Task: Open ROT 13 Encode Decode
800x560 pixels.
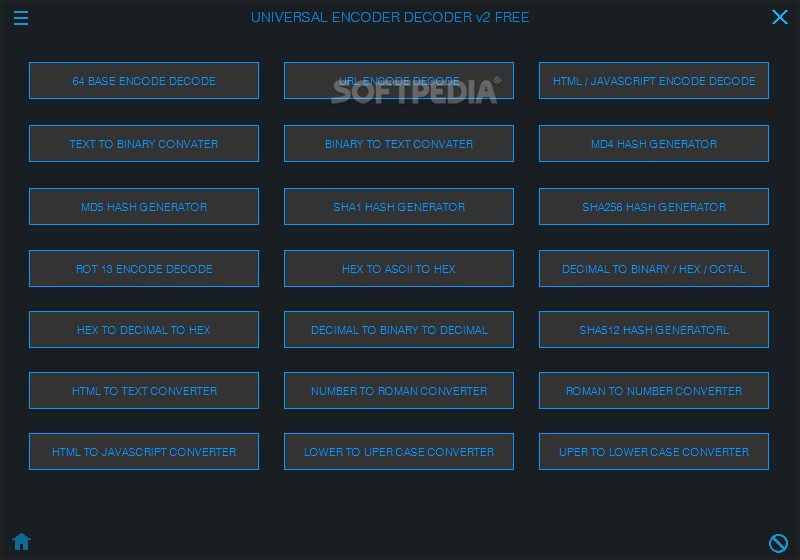Action: pos(144,269)
